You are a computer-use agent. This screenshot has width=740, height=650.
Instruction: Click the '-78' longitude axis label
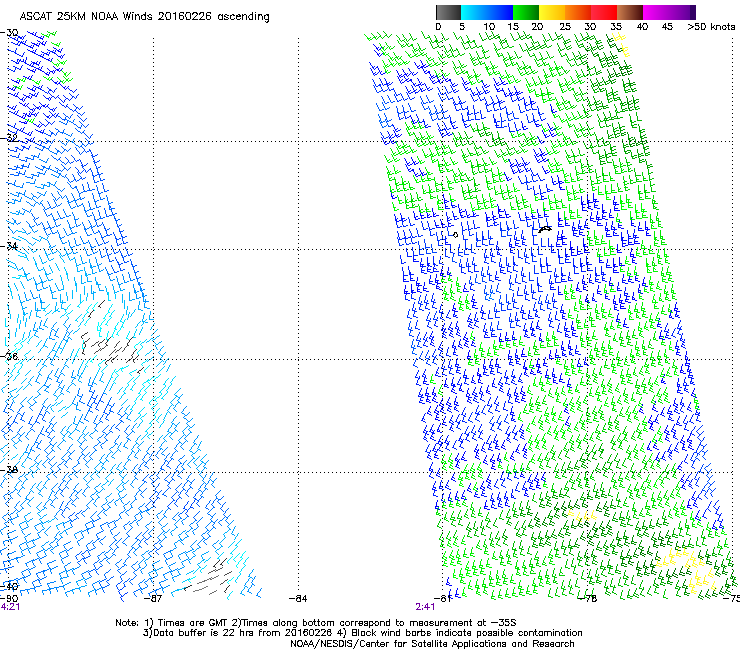[x=588, y=599]
